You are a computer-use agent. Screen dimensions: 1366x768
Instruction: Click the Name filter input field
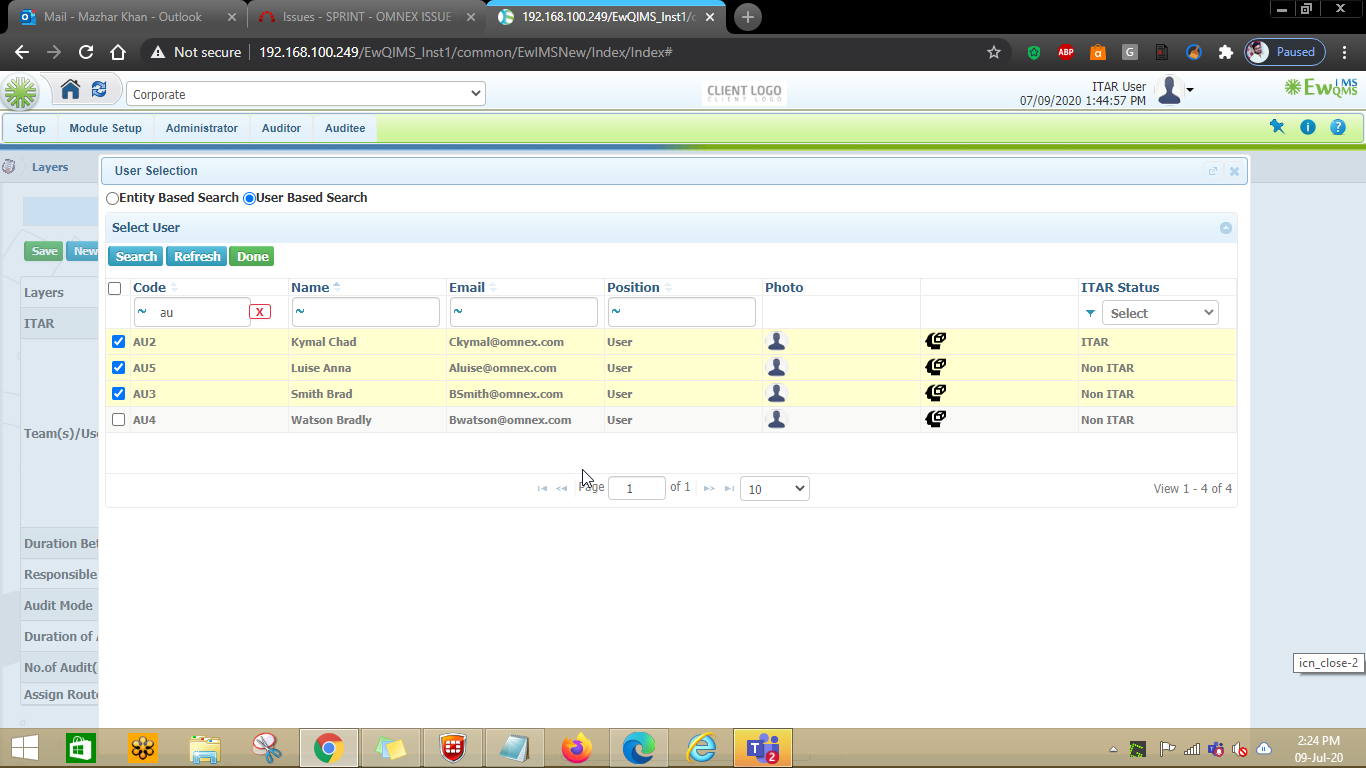pos(365,312)
